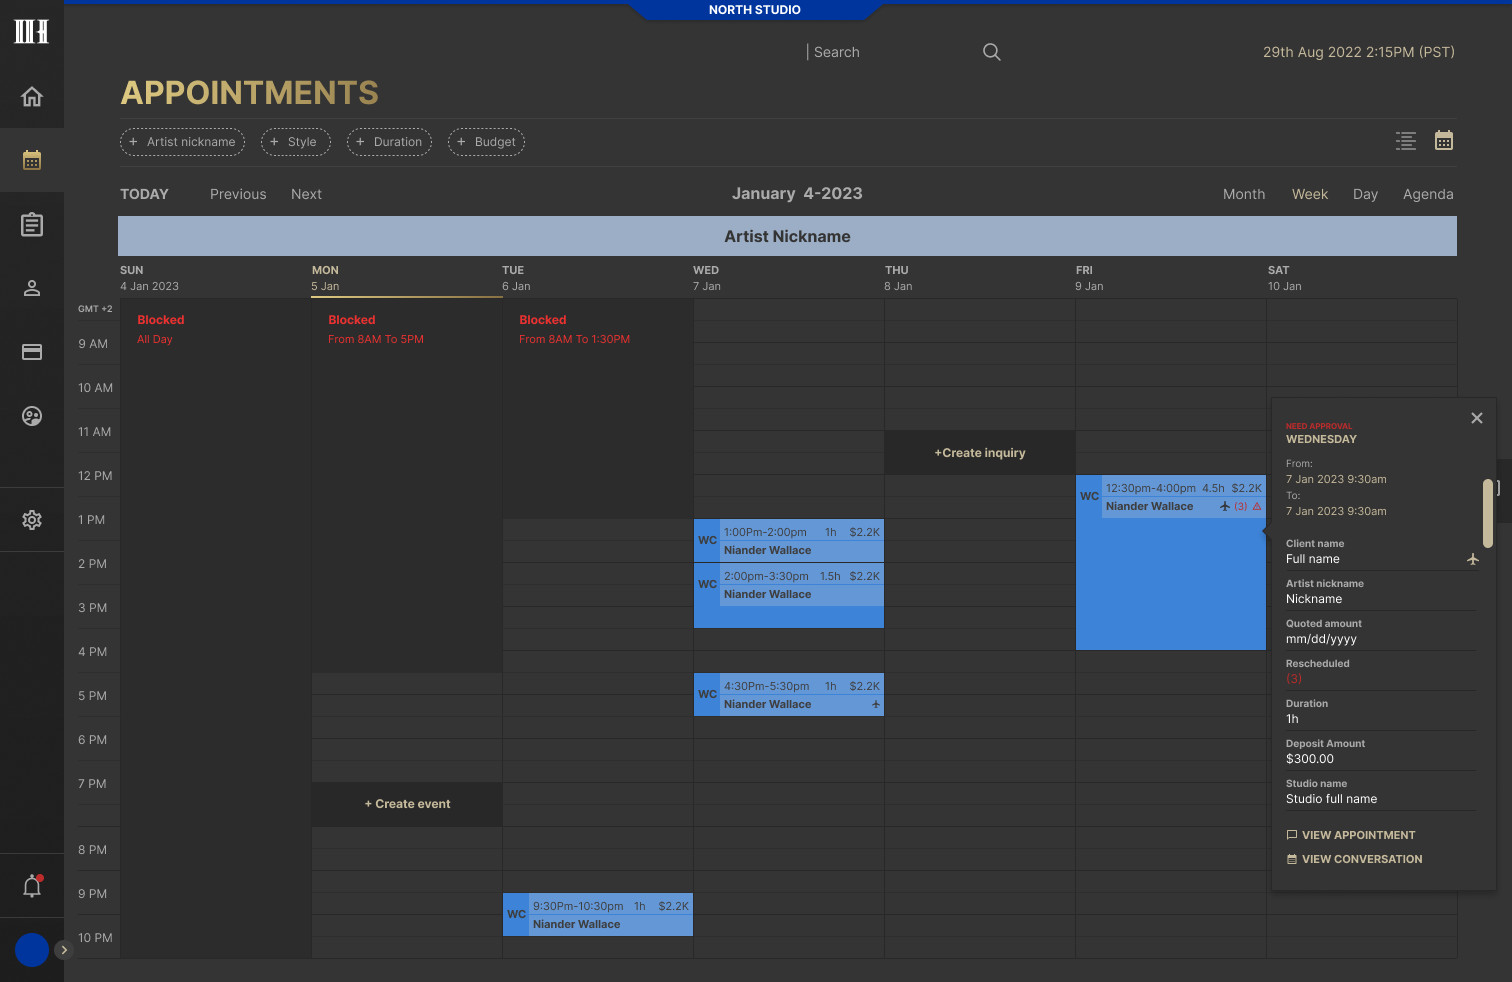Switch to Month view
1512x982 pixels.
click(1244, 194)
